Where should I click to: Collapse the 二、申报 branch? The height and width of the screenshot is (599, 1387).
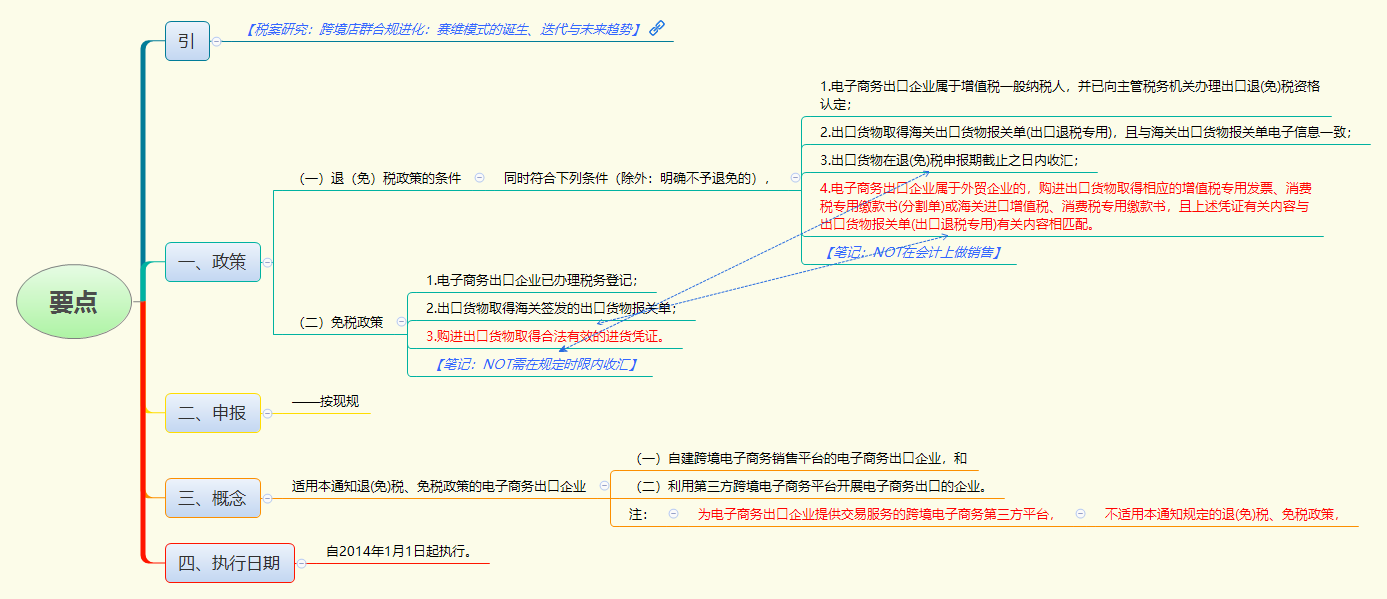point(267,412)
